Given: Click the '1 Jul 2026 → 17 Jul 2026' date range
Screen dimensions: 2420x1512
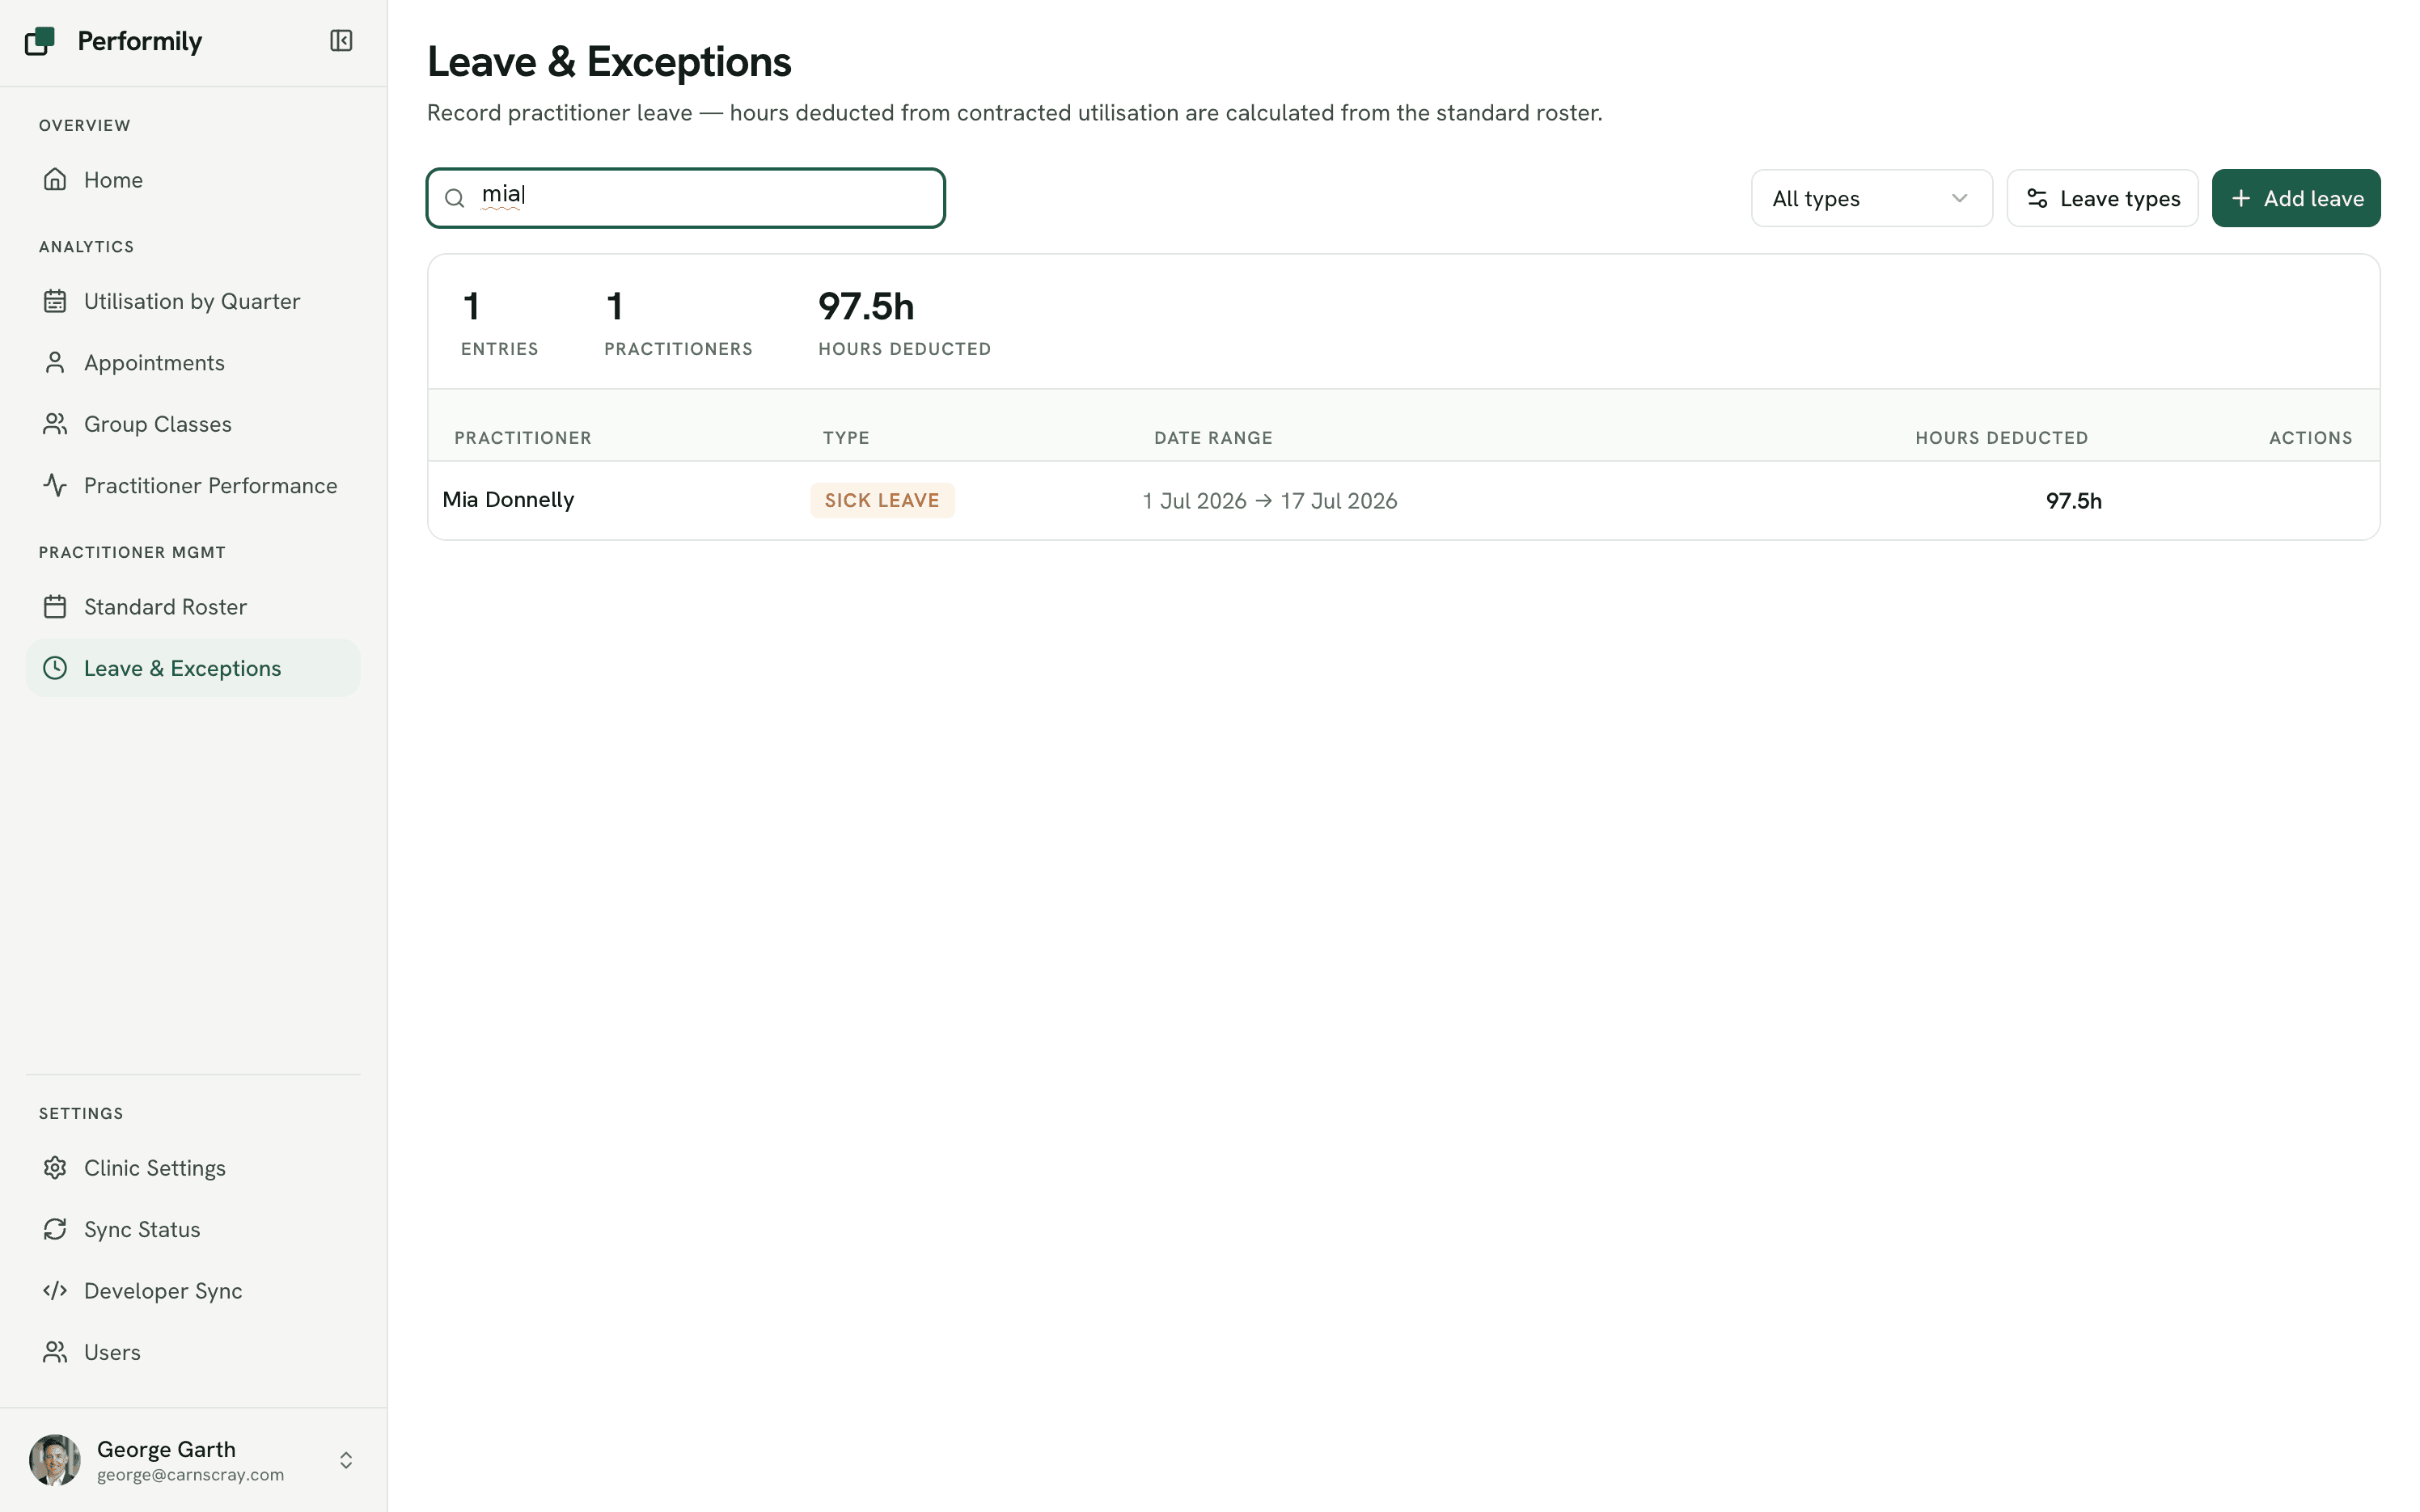Looking at the screenshot, I should (1270, 501).
